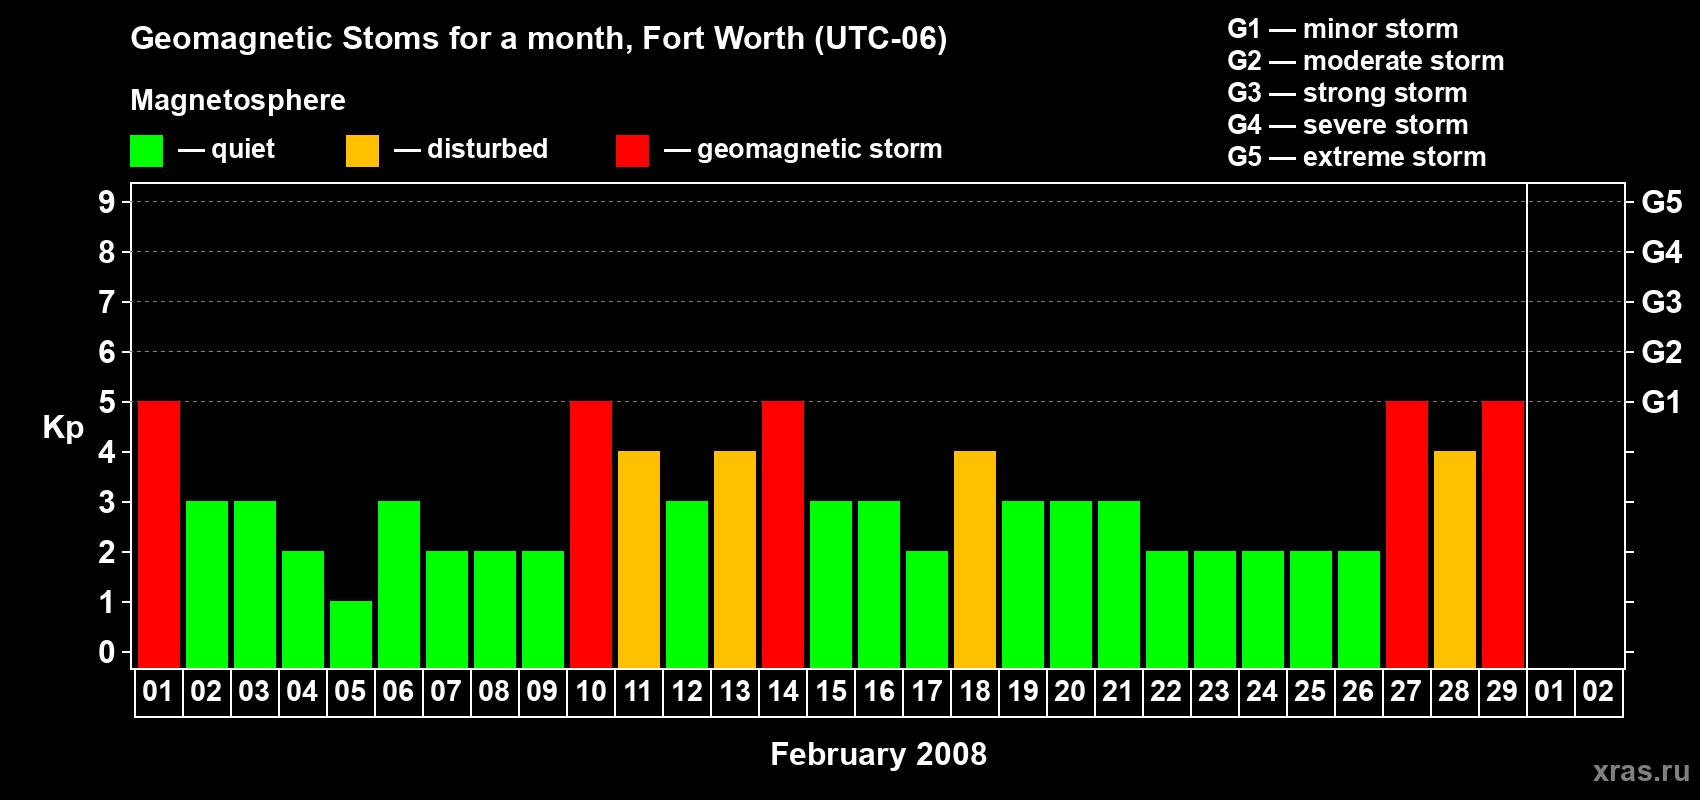Click the G1 label on right axis

(x=1661, y=402)
